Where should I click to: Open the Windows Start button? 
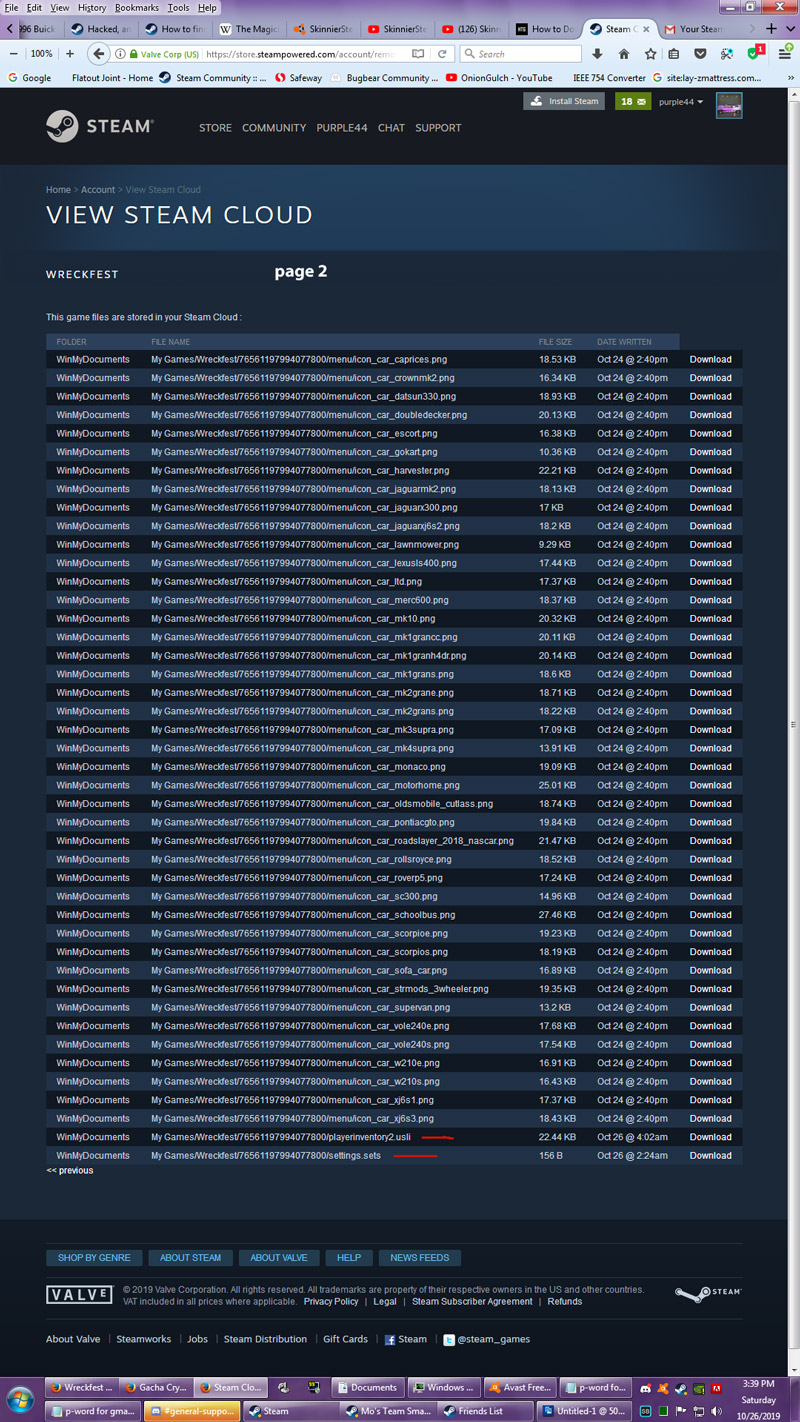click(20, 1398)
